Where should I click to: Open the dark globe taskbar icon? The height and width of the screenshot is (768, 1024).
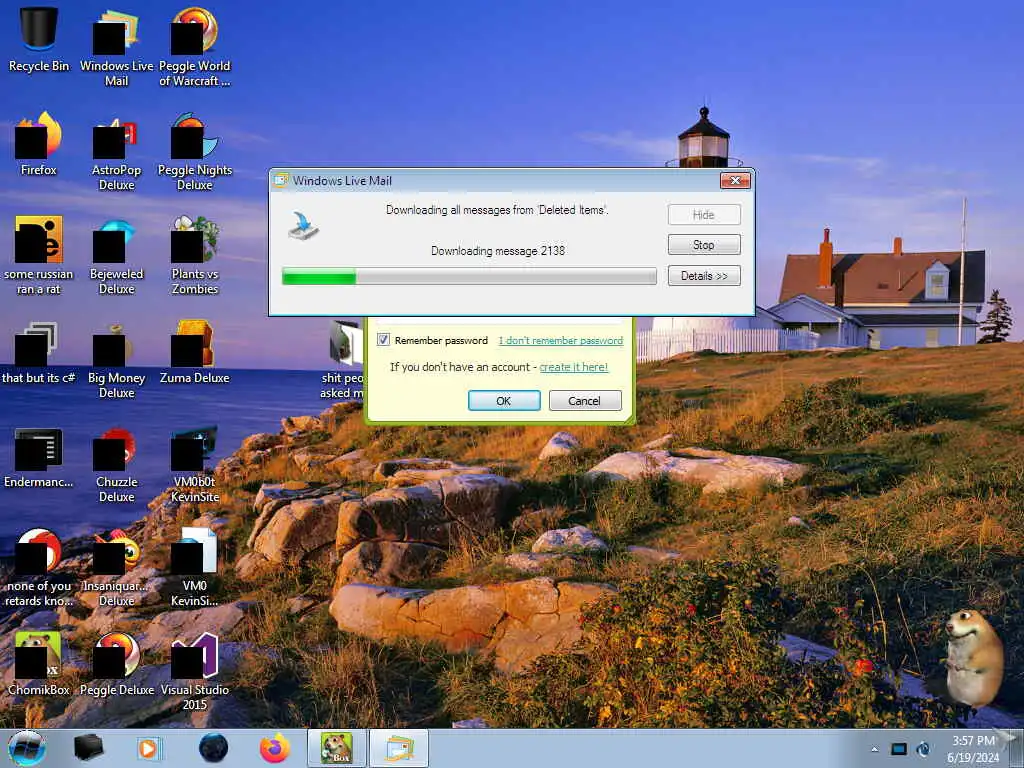(x=213, y=748)
